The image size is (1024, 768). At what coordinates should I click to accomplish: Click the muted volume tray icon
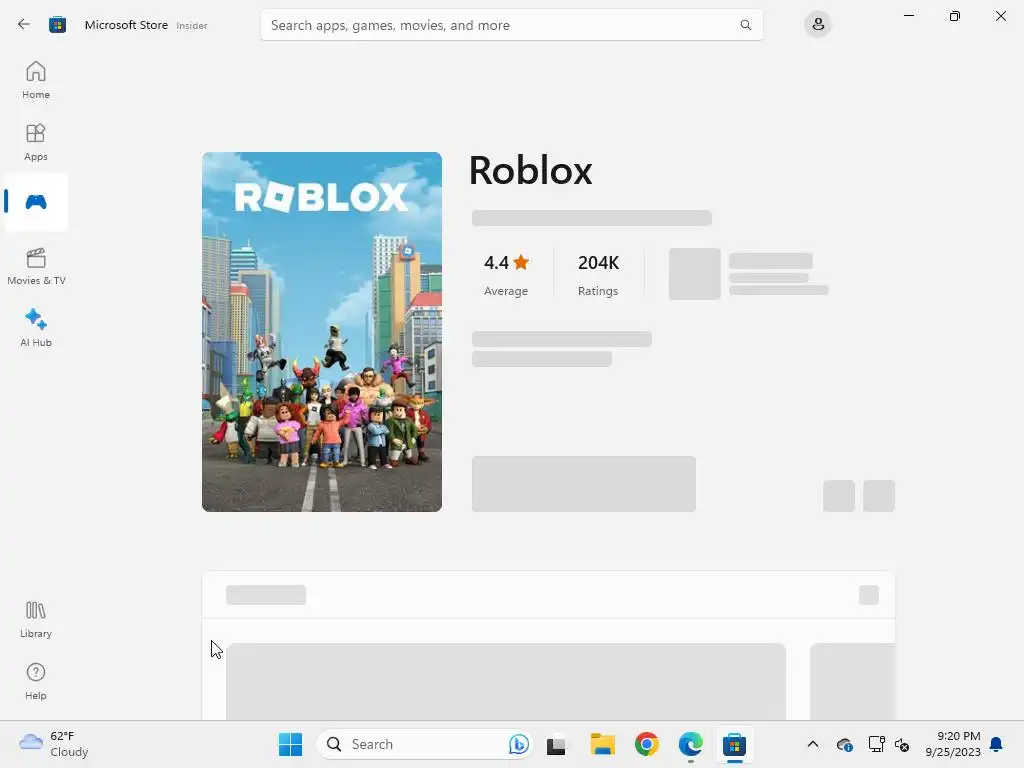pos(902,744)
